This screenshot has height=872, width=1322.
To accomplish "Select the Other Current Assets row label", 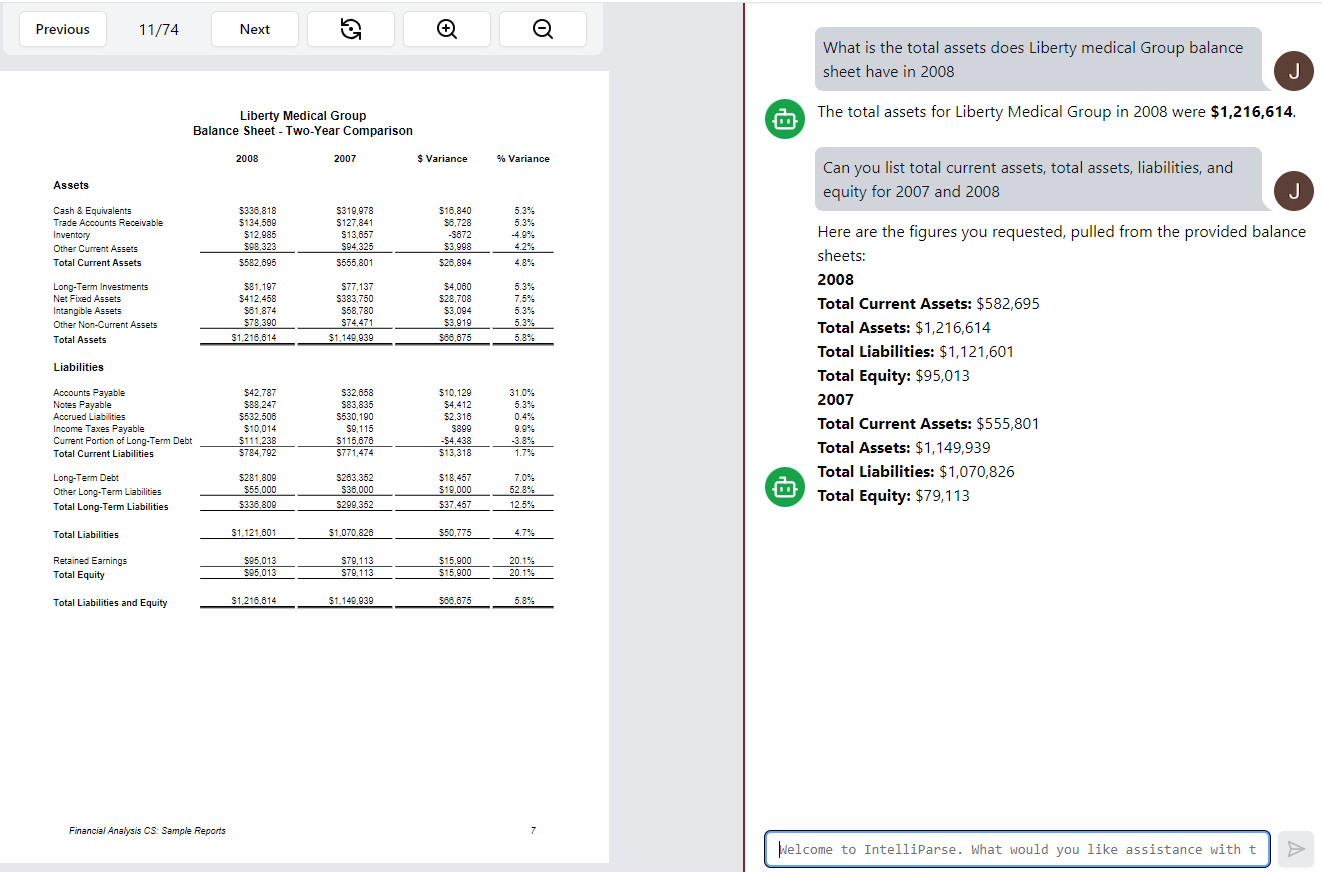I will pyautogui.click(x=95, y=248).
